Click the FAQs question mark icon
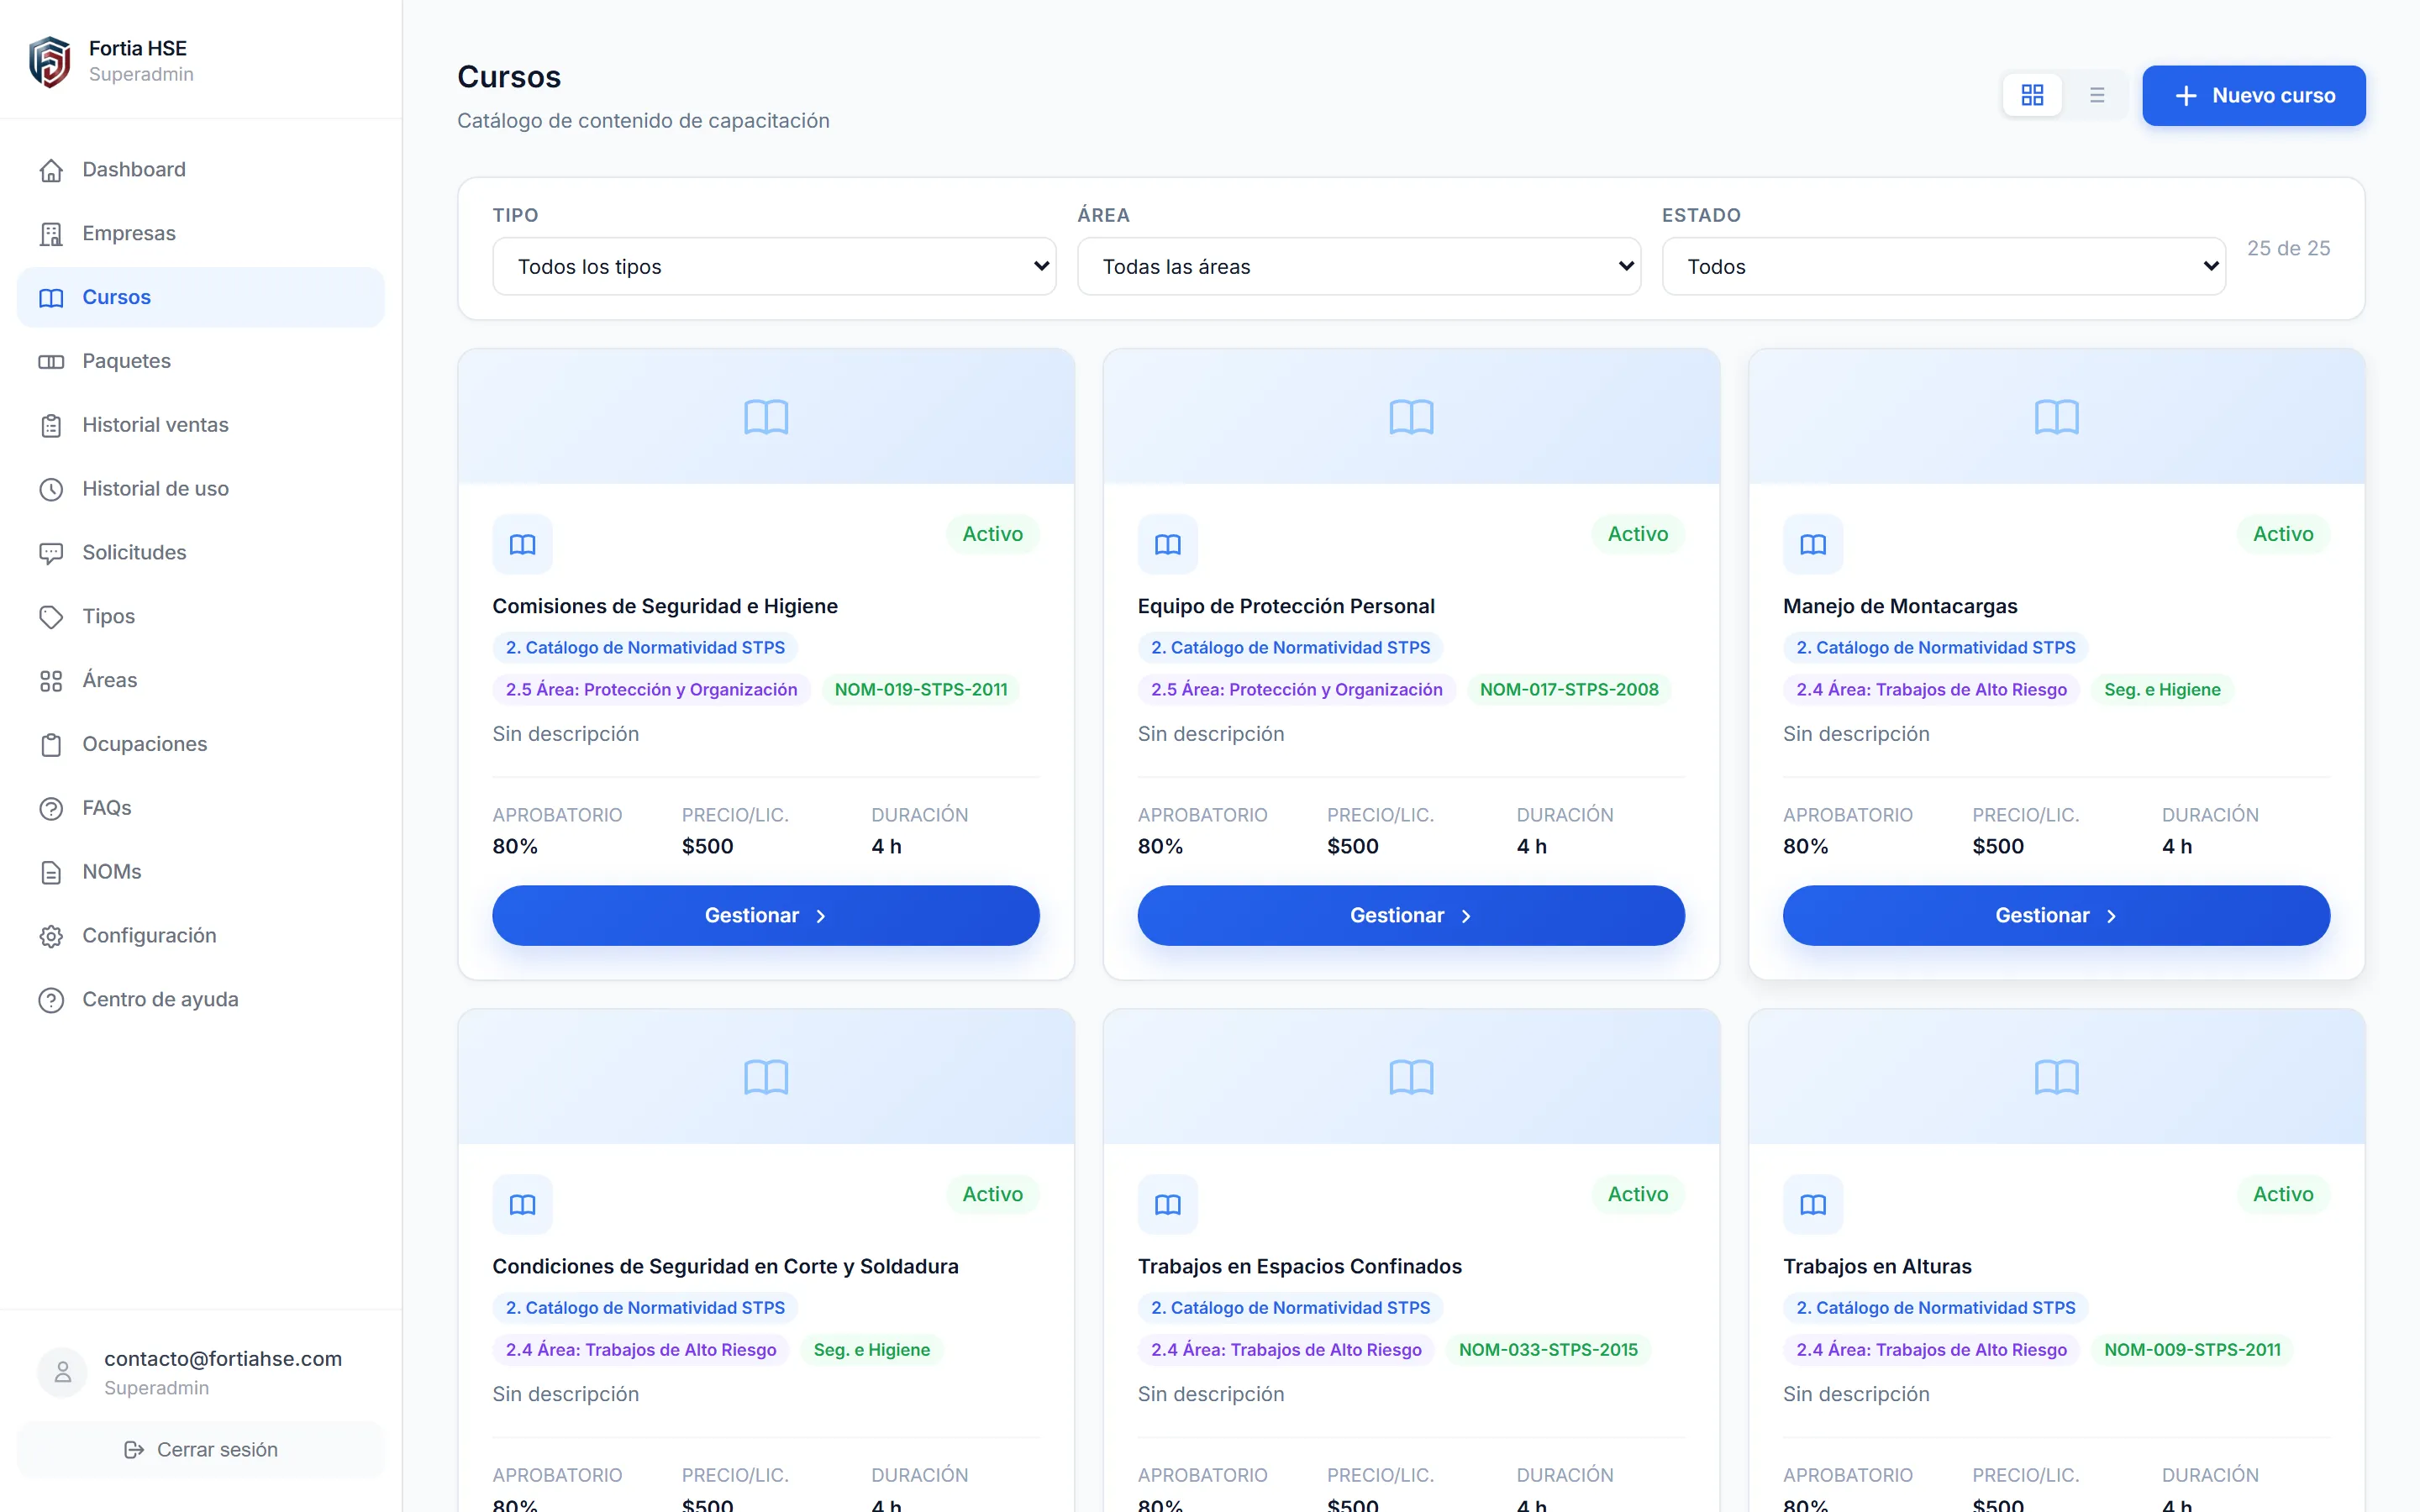Screen dimensions: 2420x1512 point(51,809)
